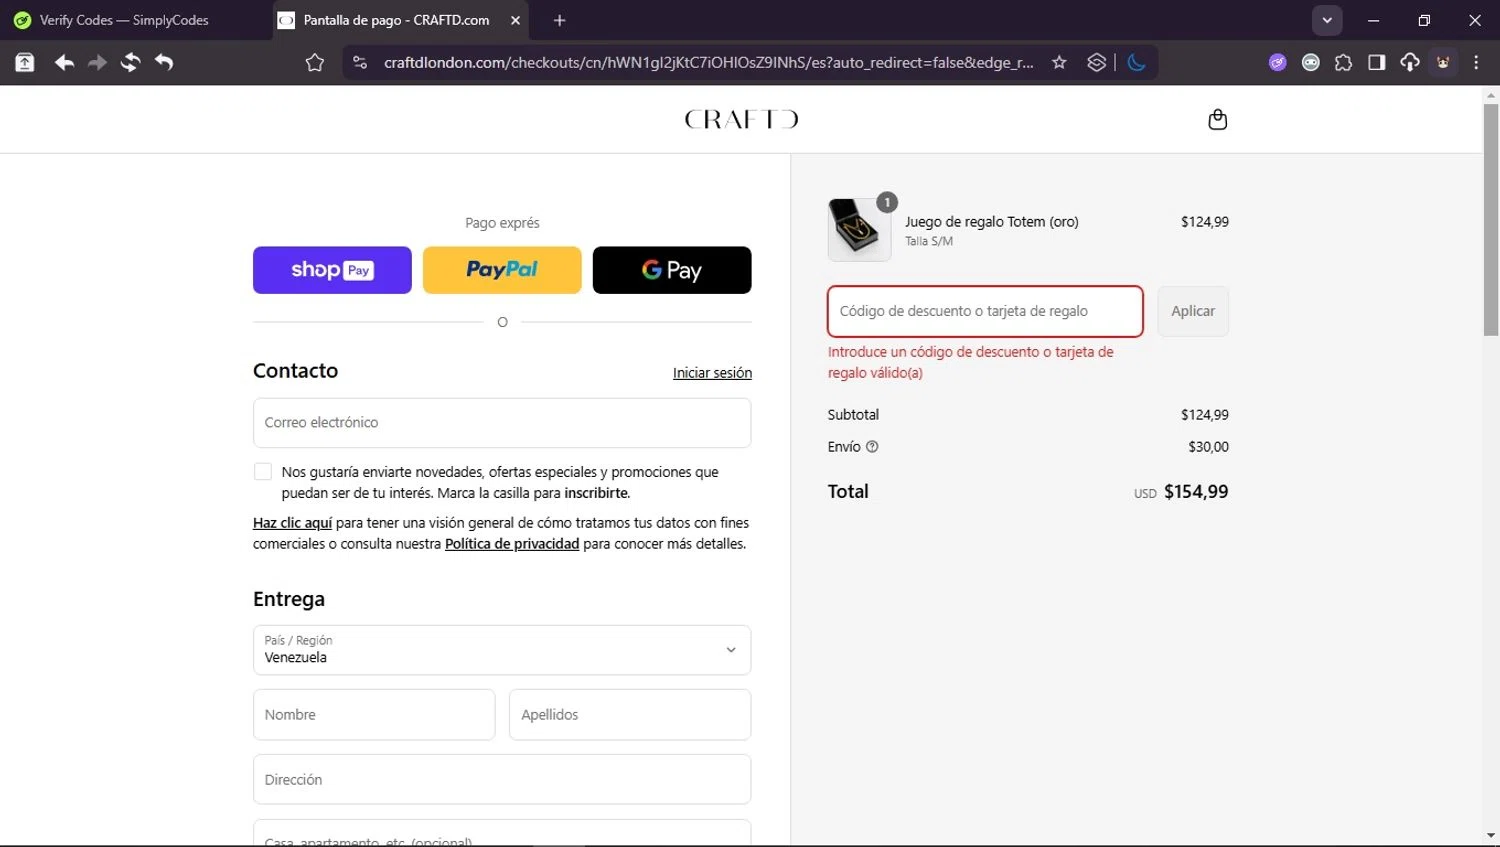This screenshot has width=1500, height=847.
Task: Open a new browser tab
Action: (559, 20)
